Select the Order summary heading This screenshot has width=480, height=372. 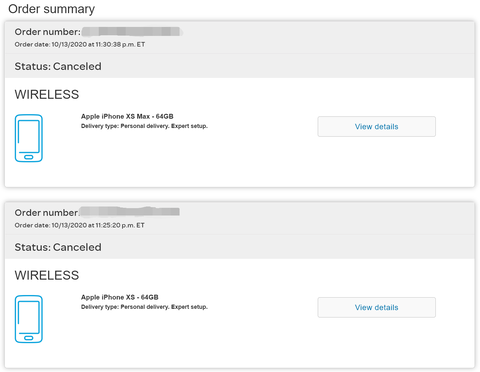pyautogui.click(x=51, y=9)
